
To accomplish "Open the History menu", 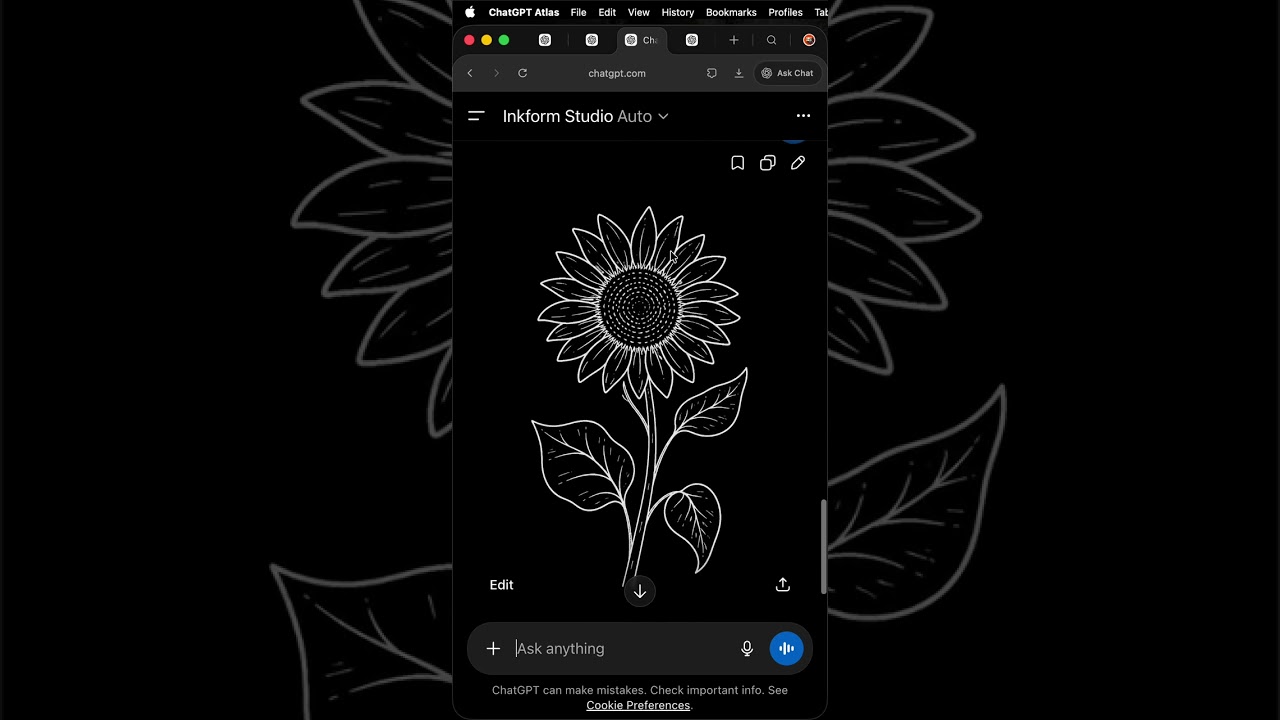I will pyautogui.click(x=677, y=12).
